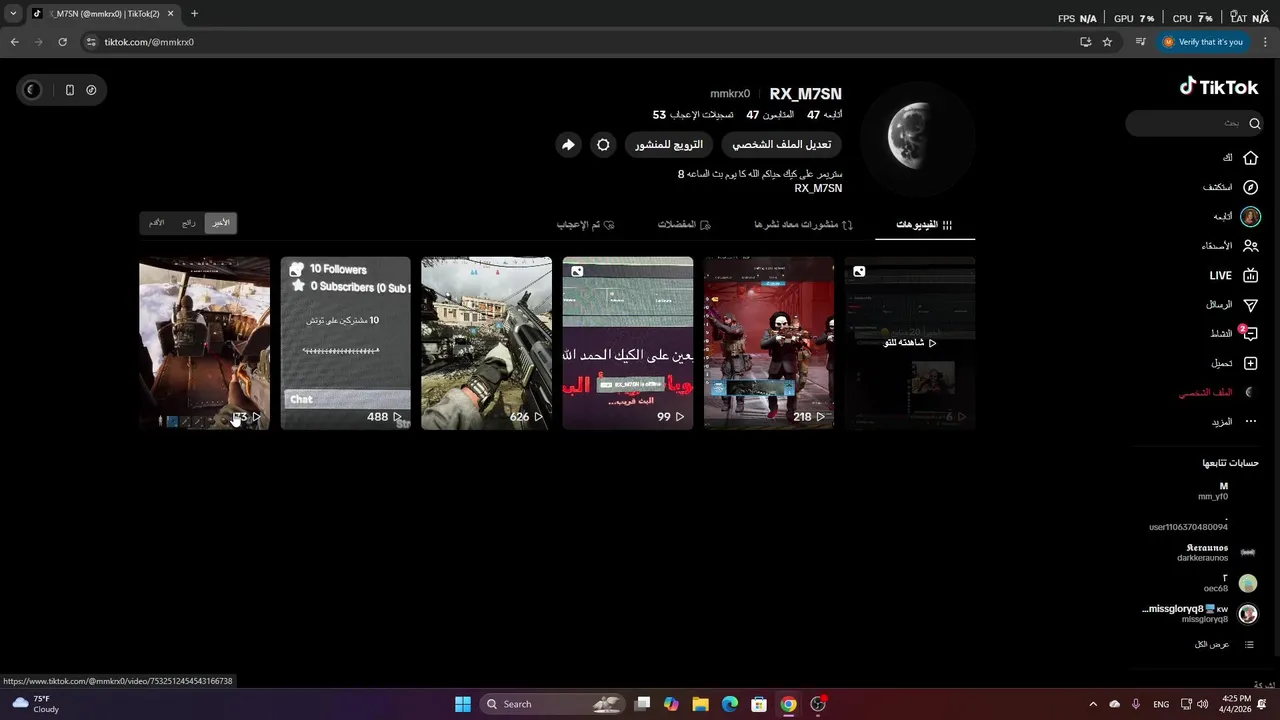Open Chrome from taskbar
The height and width of the screenshot is (720, 1280).
(789, 704)
